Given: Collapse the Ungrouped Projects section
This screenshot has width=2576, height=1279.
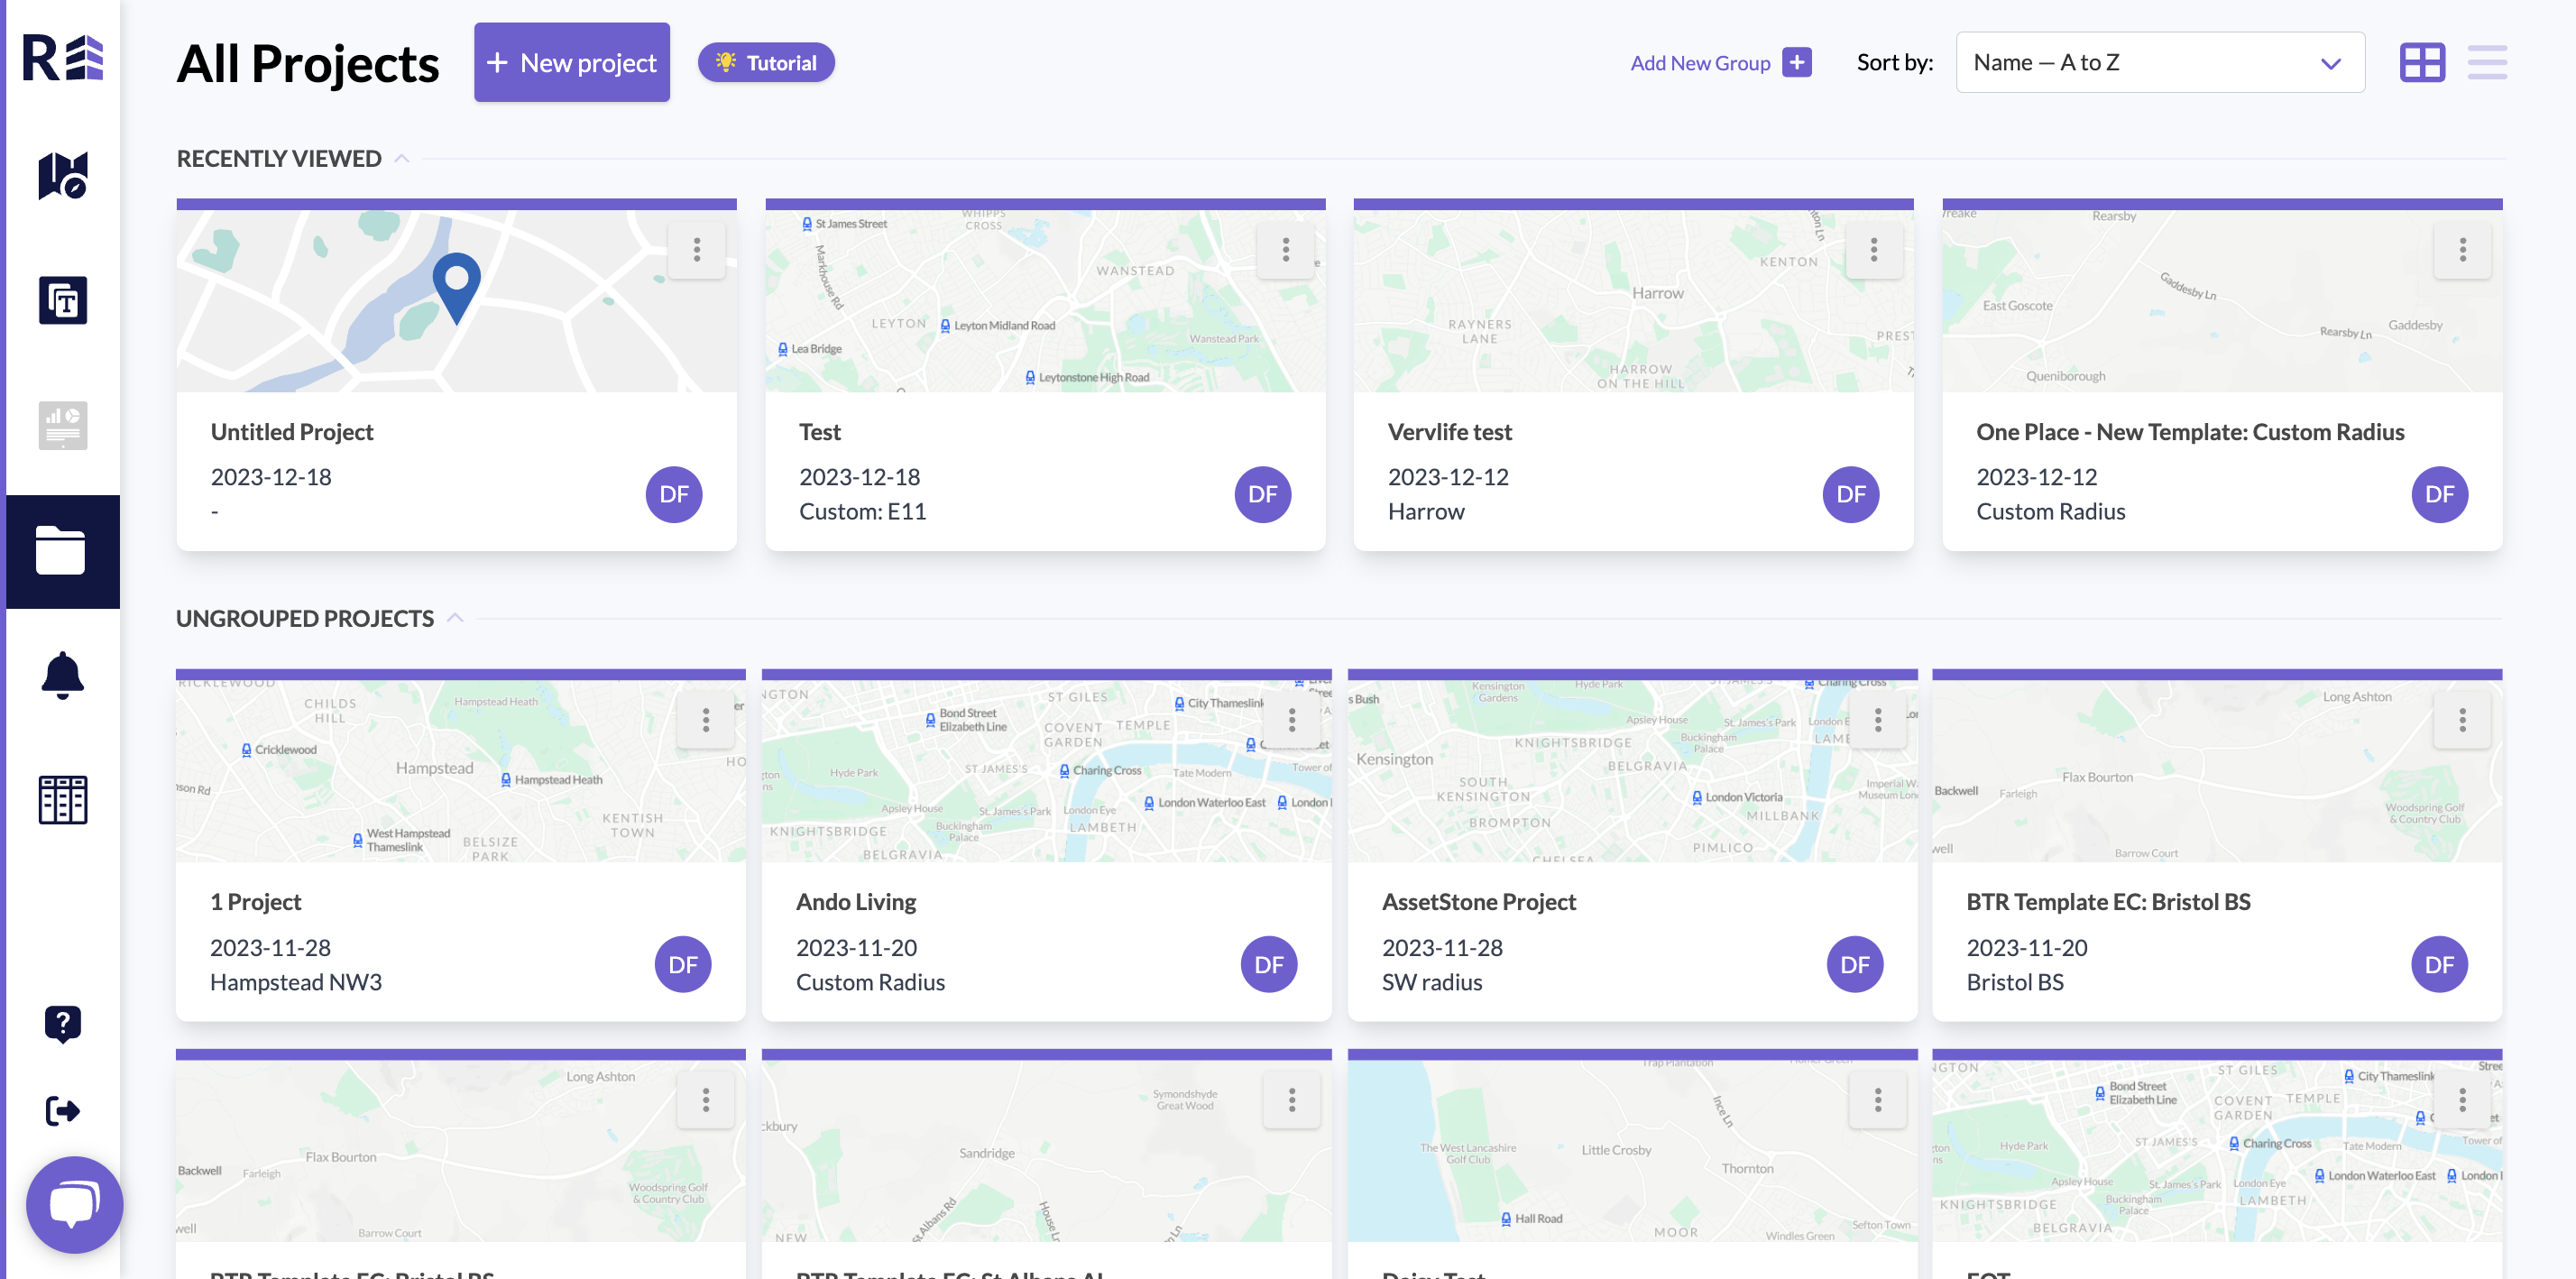Looking at the screenshot, I should 455,618.
